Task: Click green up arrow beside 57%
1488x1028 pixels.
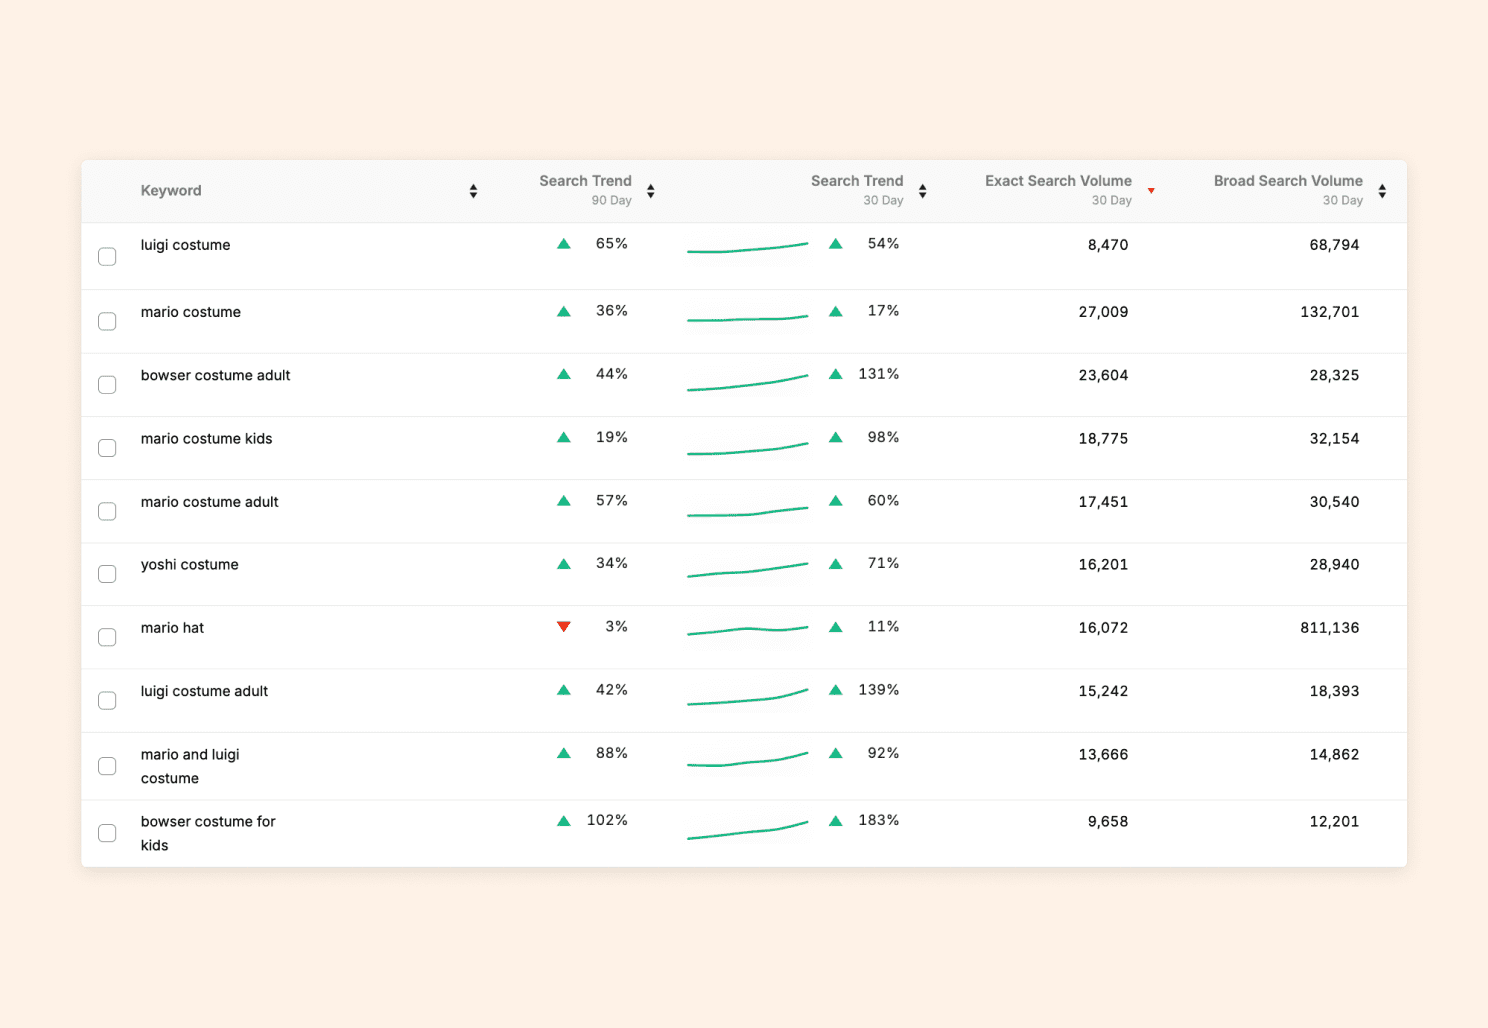Action: coord(564,501)
